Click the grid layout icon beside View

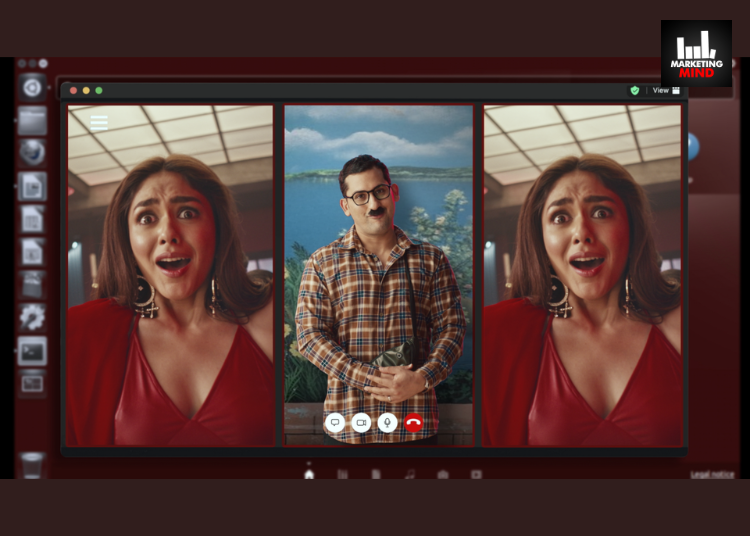tap(676, 90)
